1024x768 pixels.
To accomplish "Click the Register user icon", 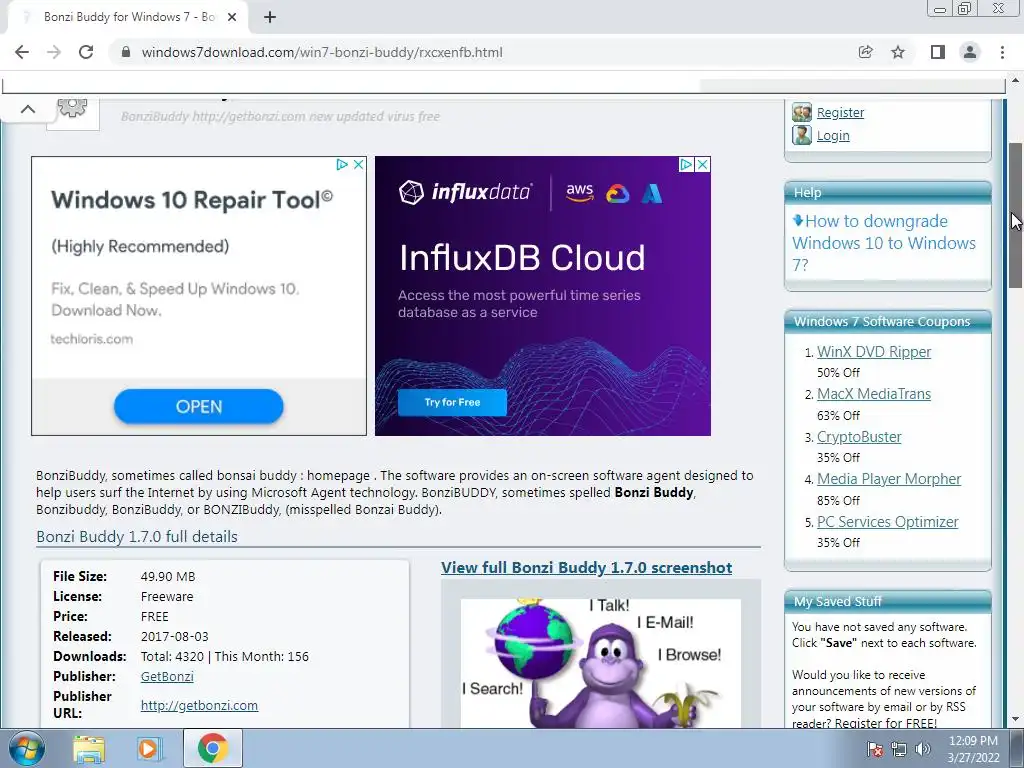I will coord(801,112).
